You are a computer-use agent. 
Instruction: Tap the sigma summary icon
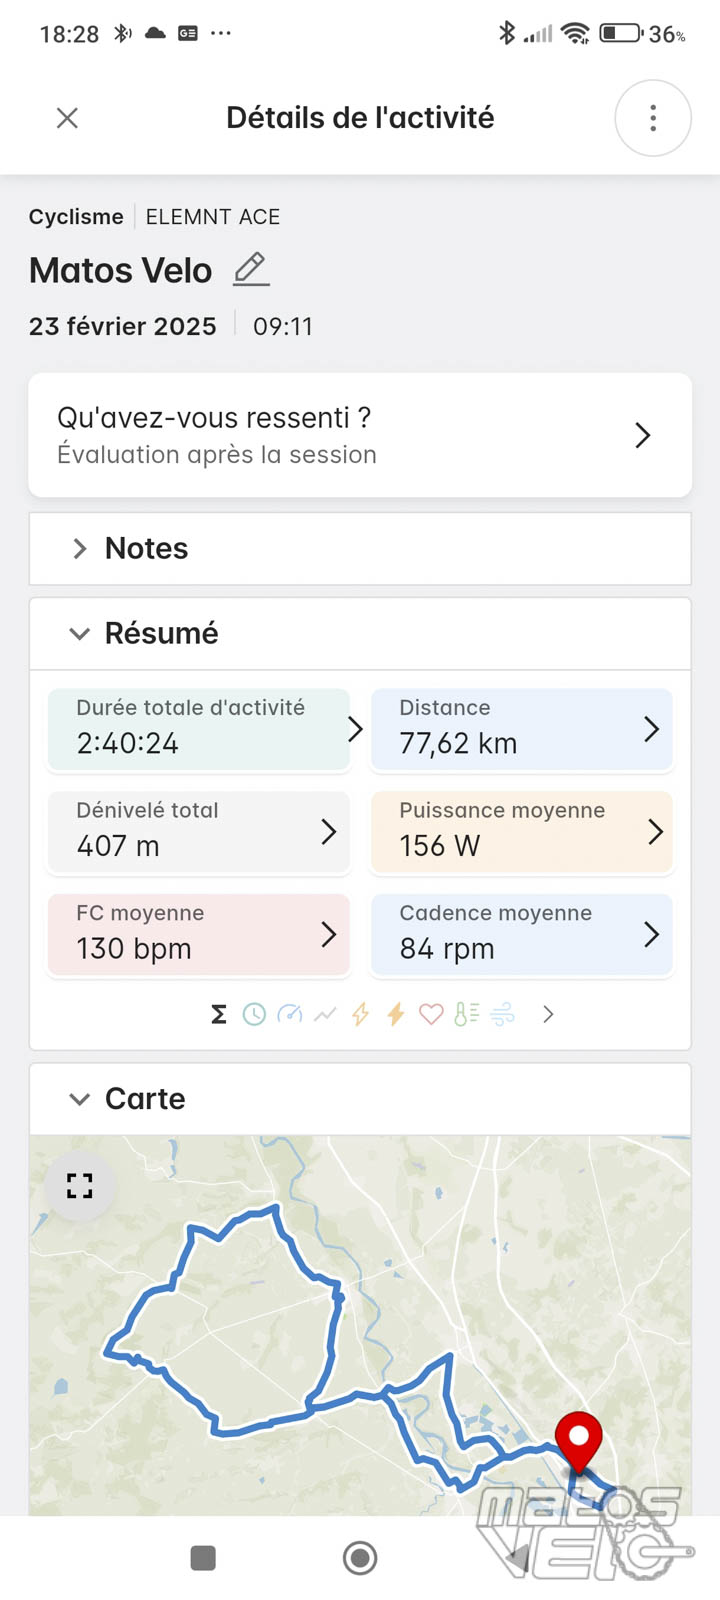coord(219,1015)
